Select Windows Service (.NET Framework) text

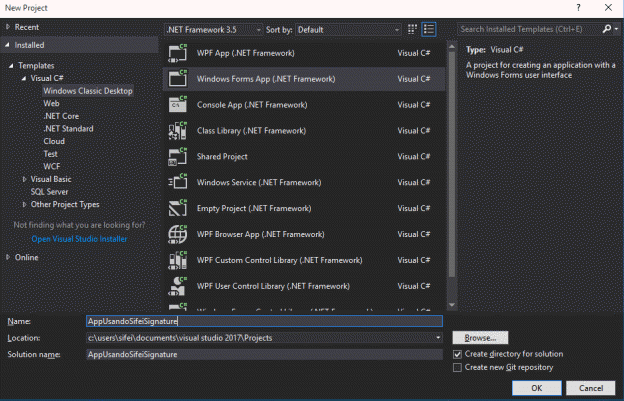[259, 183]
